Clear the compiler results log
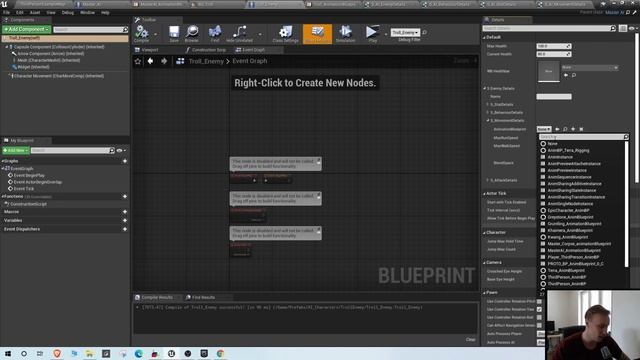This screenshot has width=640, height=360. click(x=471, y=340)
